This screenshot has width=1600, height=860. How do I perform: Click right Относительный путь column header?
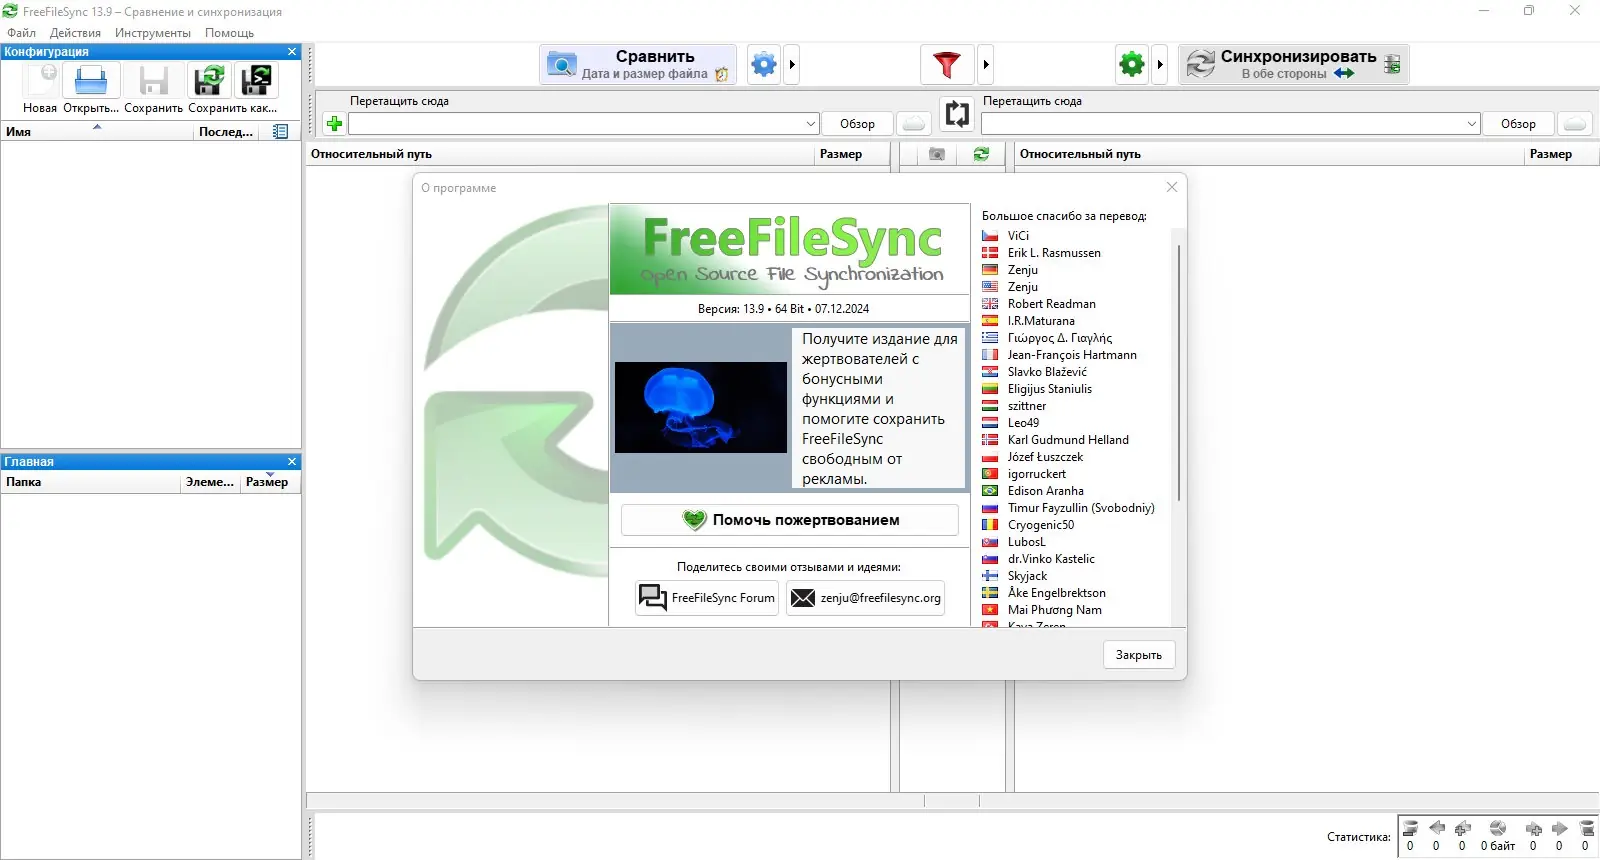click(x=1269, y=154)
